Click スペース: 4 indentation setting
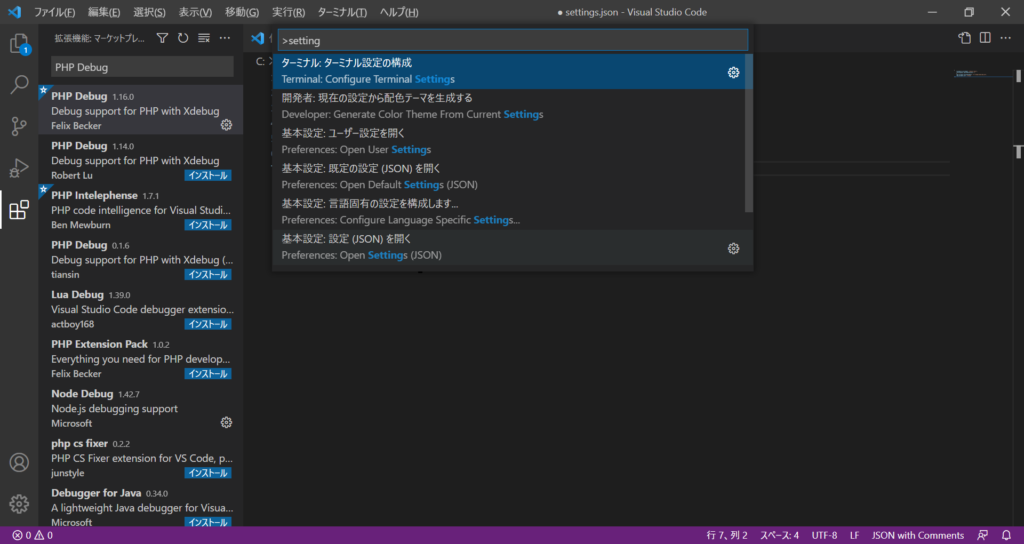Image resolution: width=1024 pixels, height=544 pixels. tap(779, 536)
